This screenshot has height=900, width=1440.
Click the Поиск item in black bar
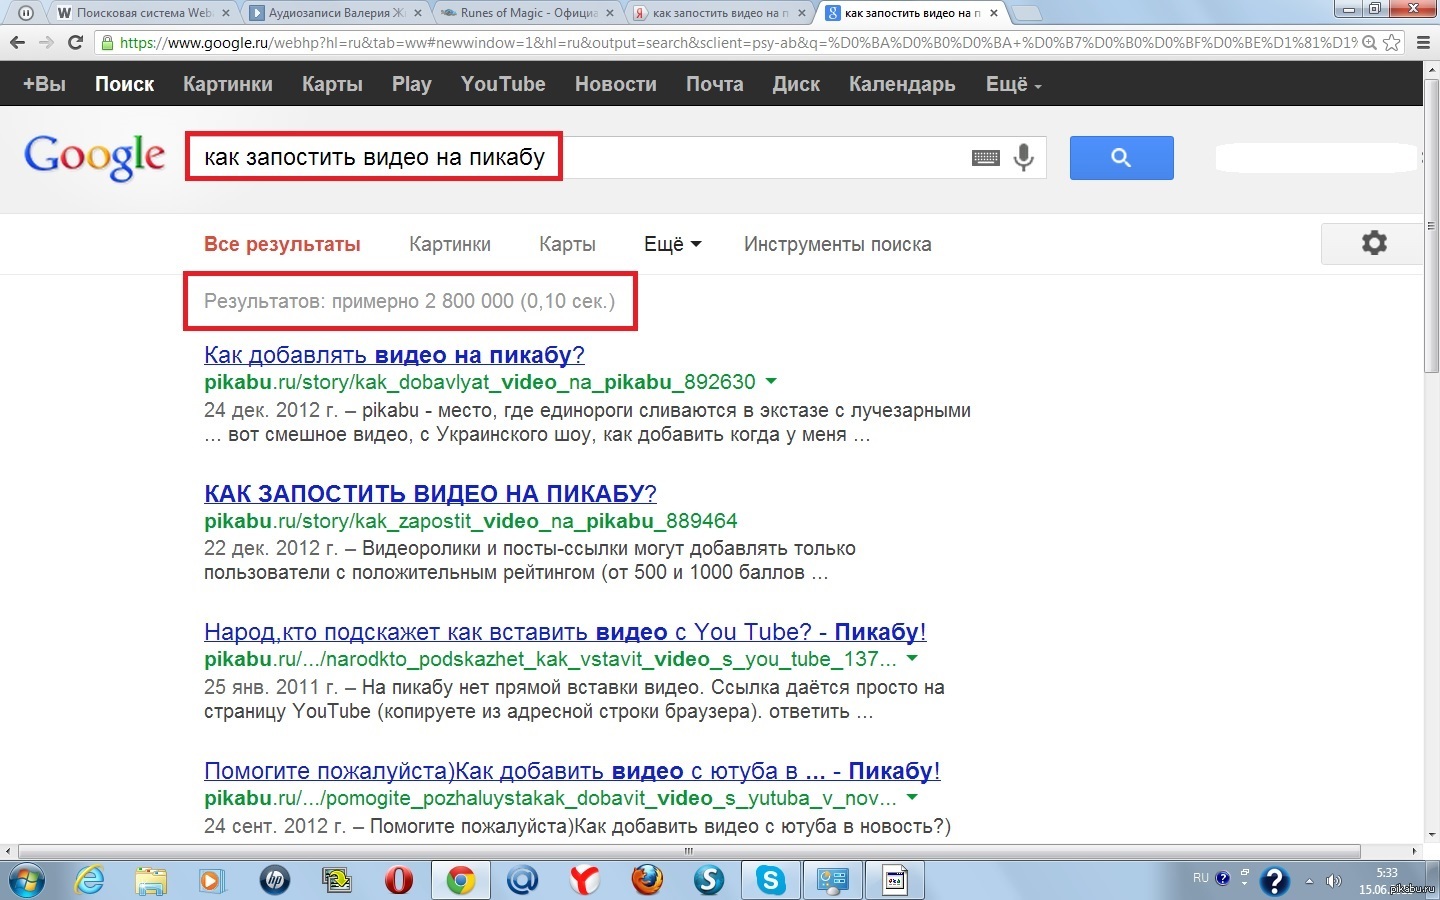[x=125, y=84]
